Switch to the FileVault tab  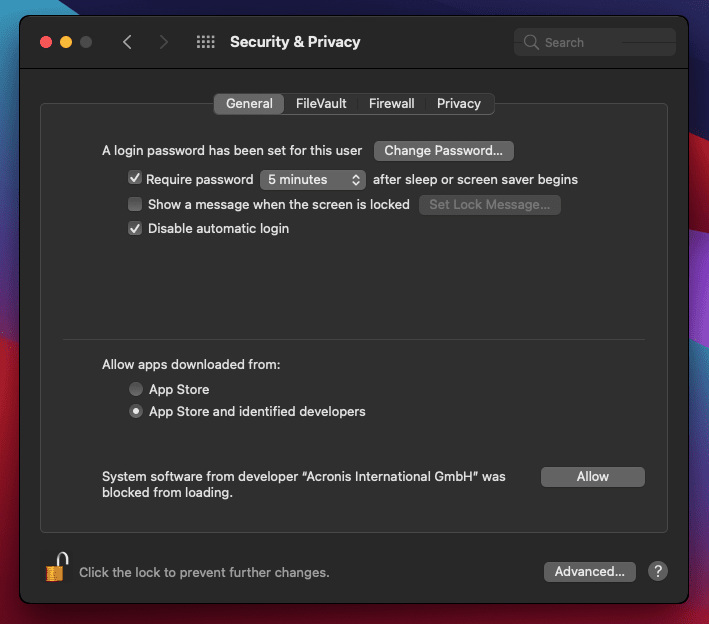tap(321, 103)
